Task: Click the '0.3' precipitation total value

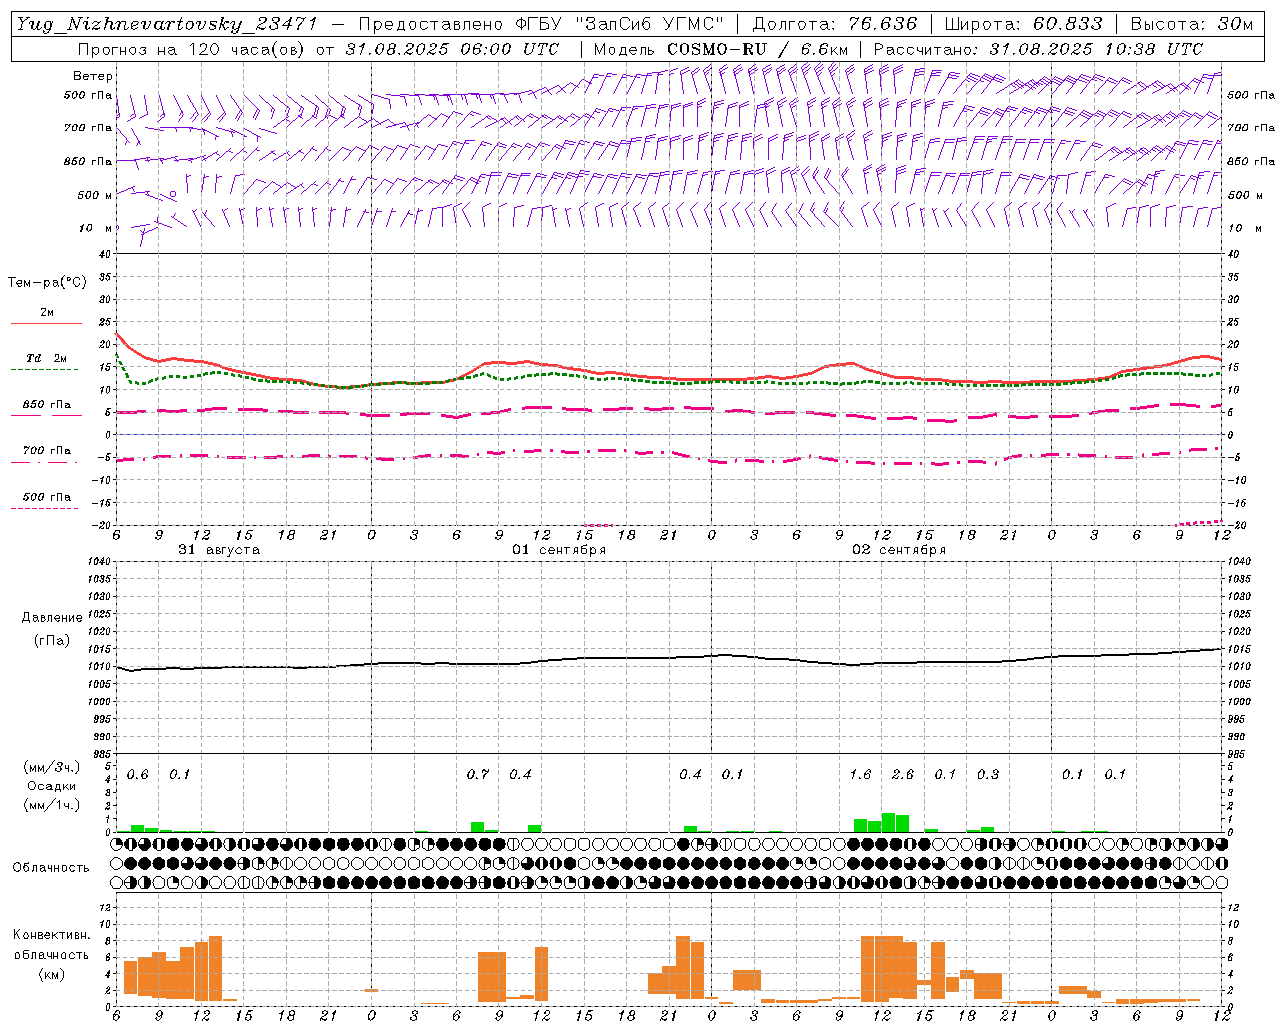Action: click(988, 775)
